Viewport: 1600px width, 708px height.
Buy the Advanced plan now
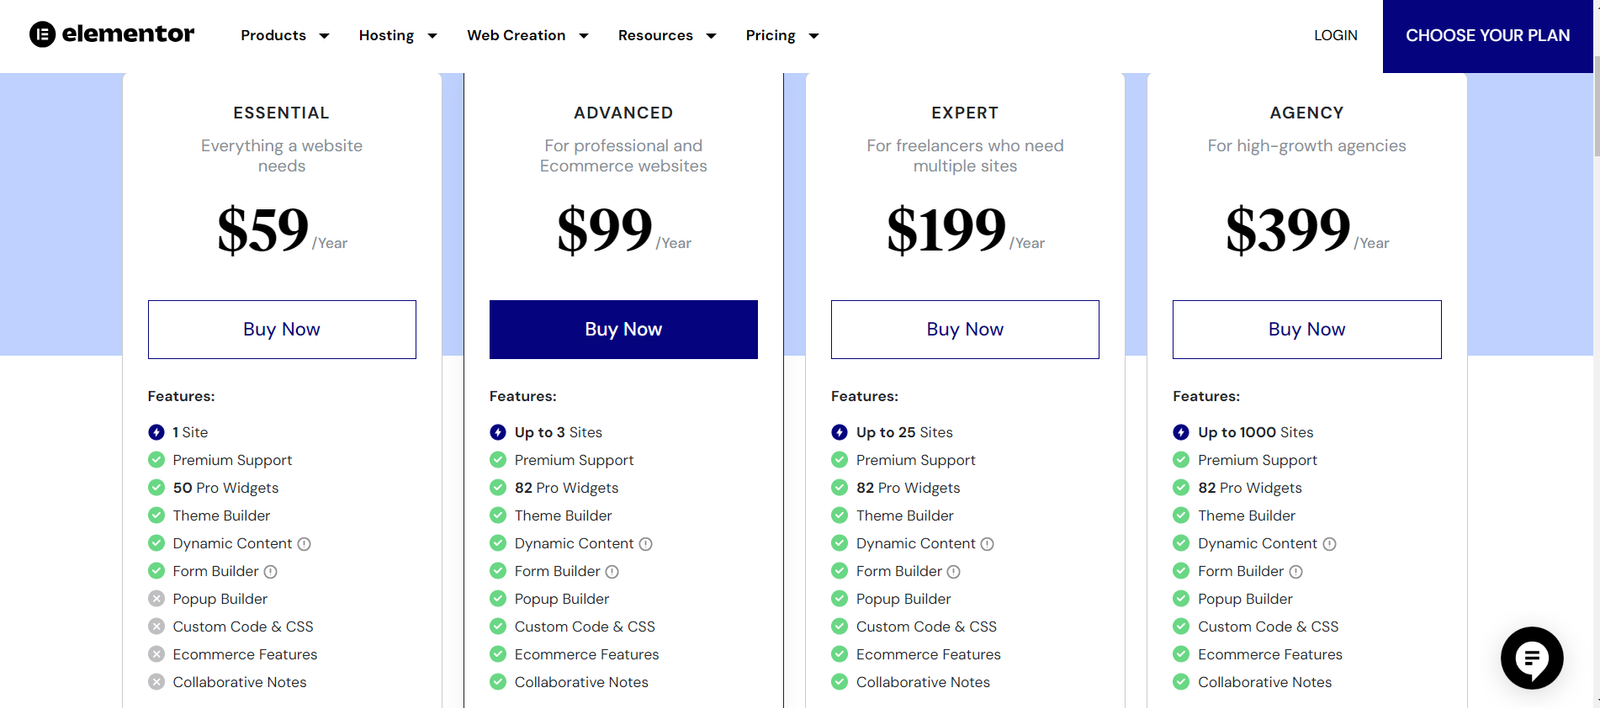coord(623,329)
